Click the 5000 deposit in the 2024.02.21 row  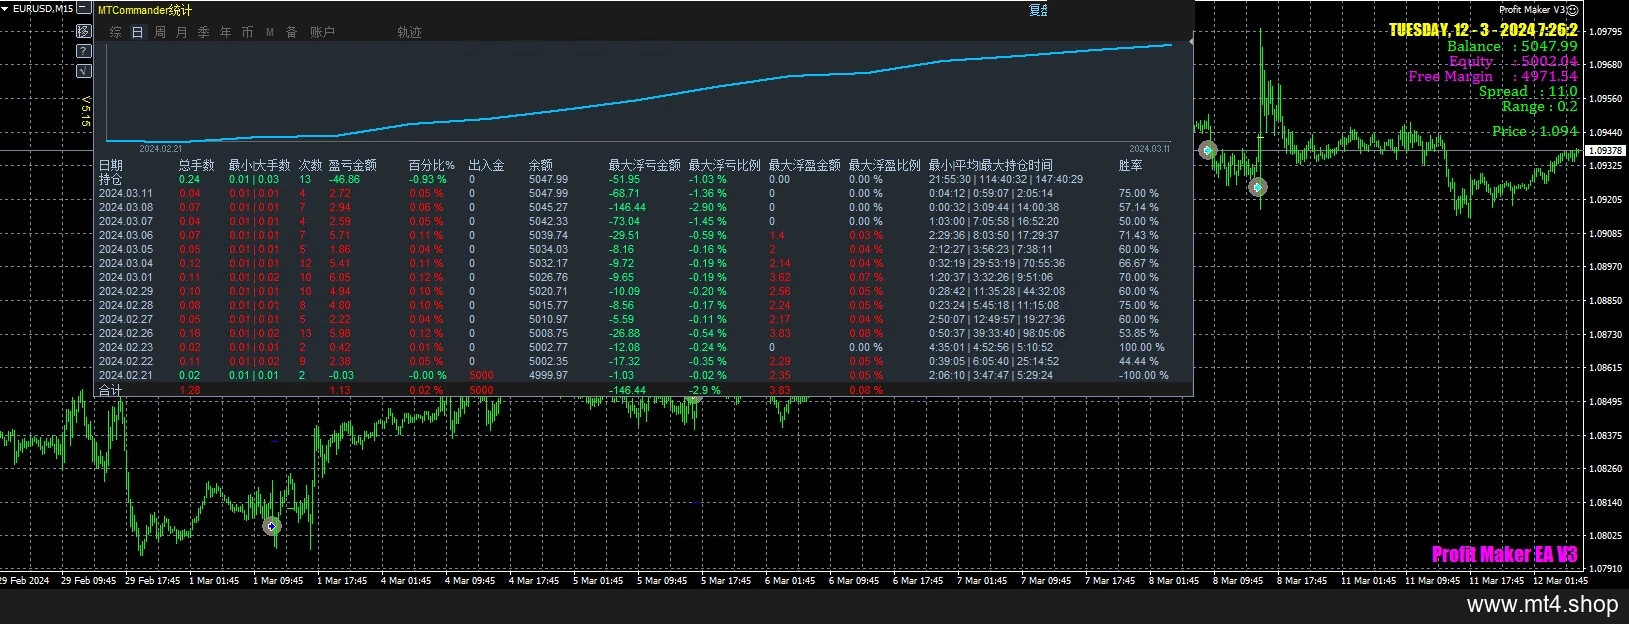[481, 375]
